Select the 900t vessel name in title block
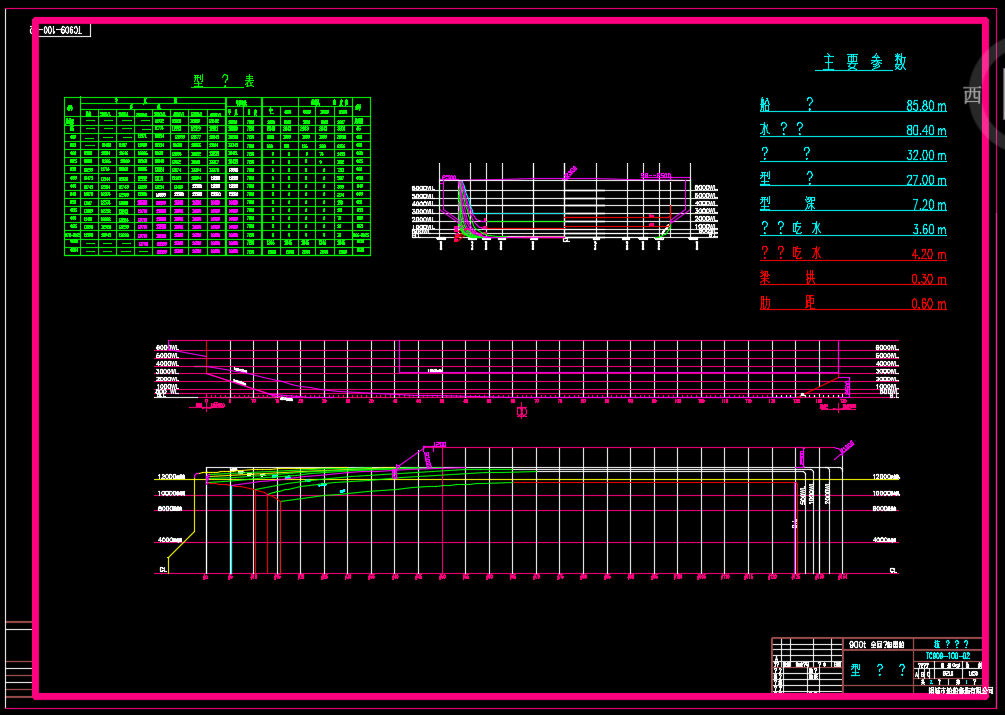 tap(876, 645)
